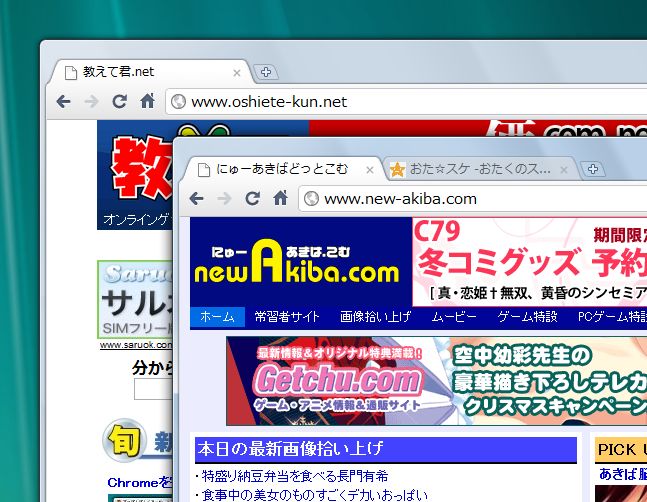This screenshot has height=502, width=647.
Task: Open the あきば link under PICK UP
Action: (623, 474)
